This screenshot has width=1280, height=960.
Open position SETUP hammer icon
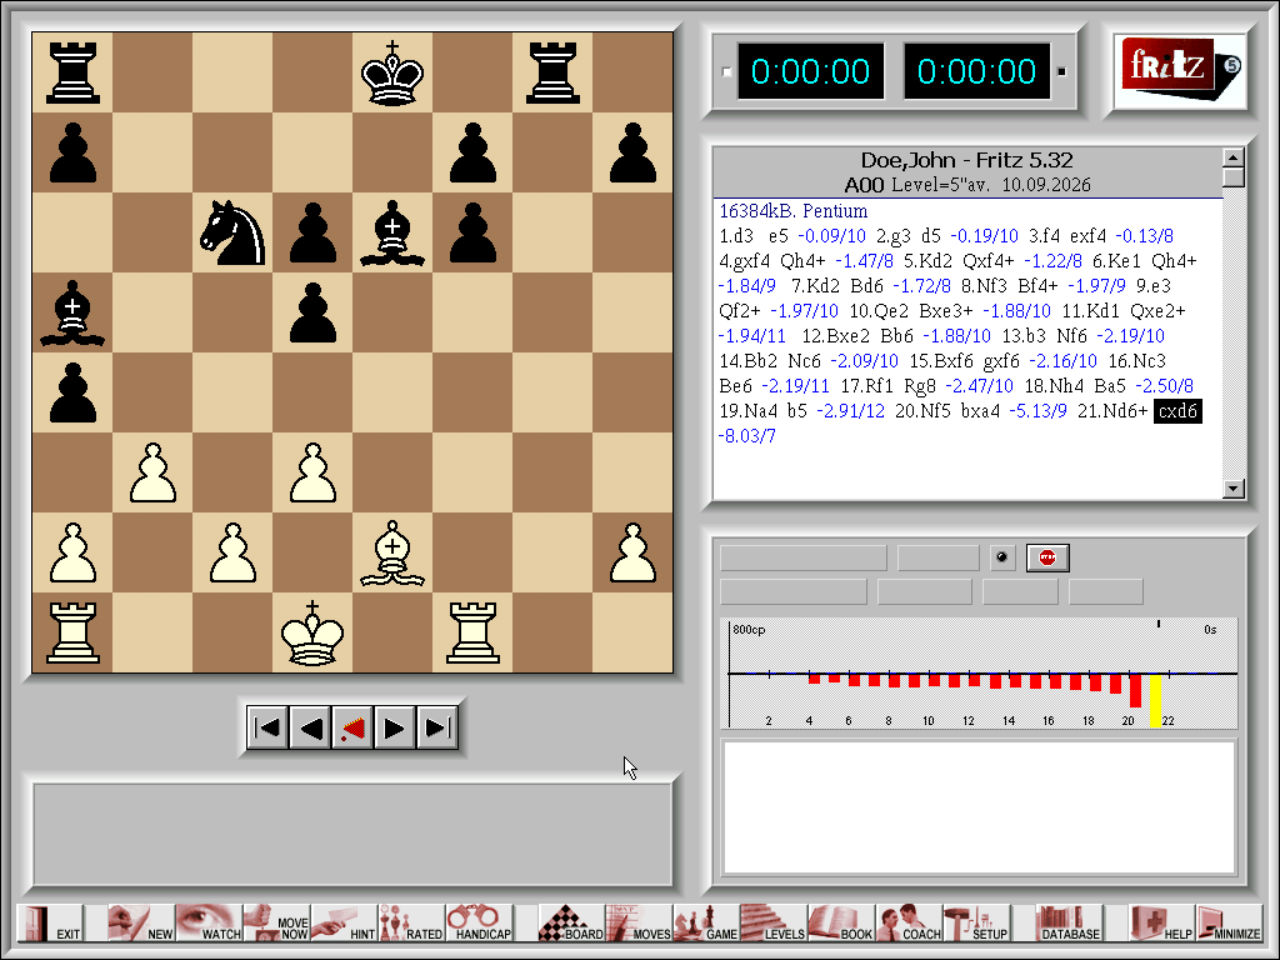pos(976,923)
